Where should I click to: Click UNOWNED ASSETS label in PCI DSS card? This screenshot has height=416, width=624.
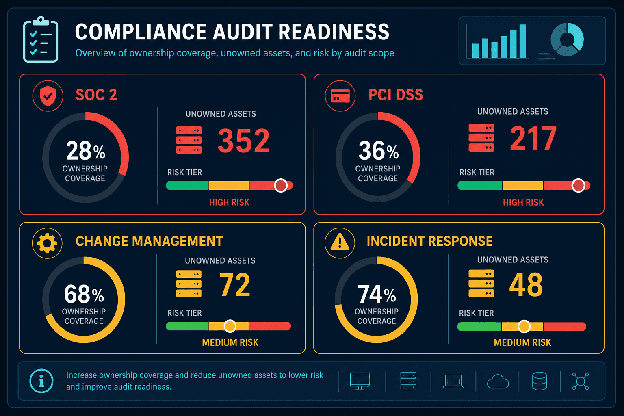click(513, 111)
